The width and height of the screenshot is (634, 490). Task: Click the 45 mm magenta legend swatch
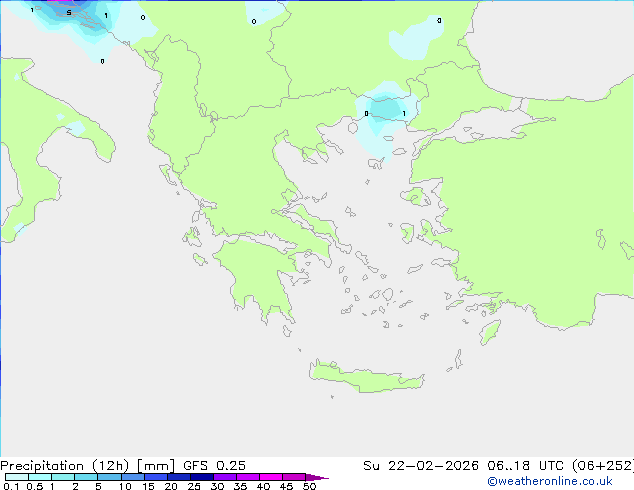pyautogui.click(x=294, y=477)
